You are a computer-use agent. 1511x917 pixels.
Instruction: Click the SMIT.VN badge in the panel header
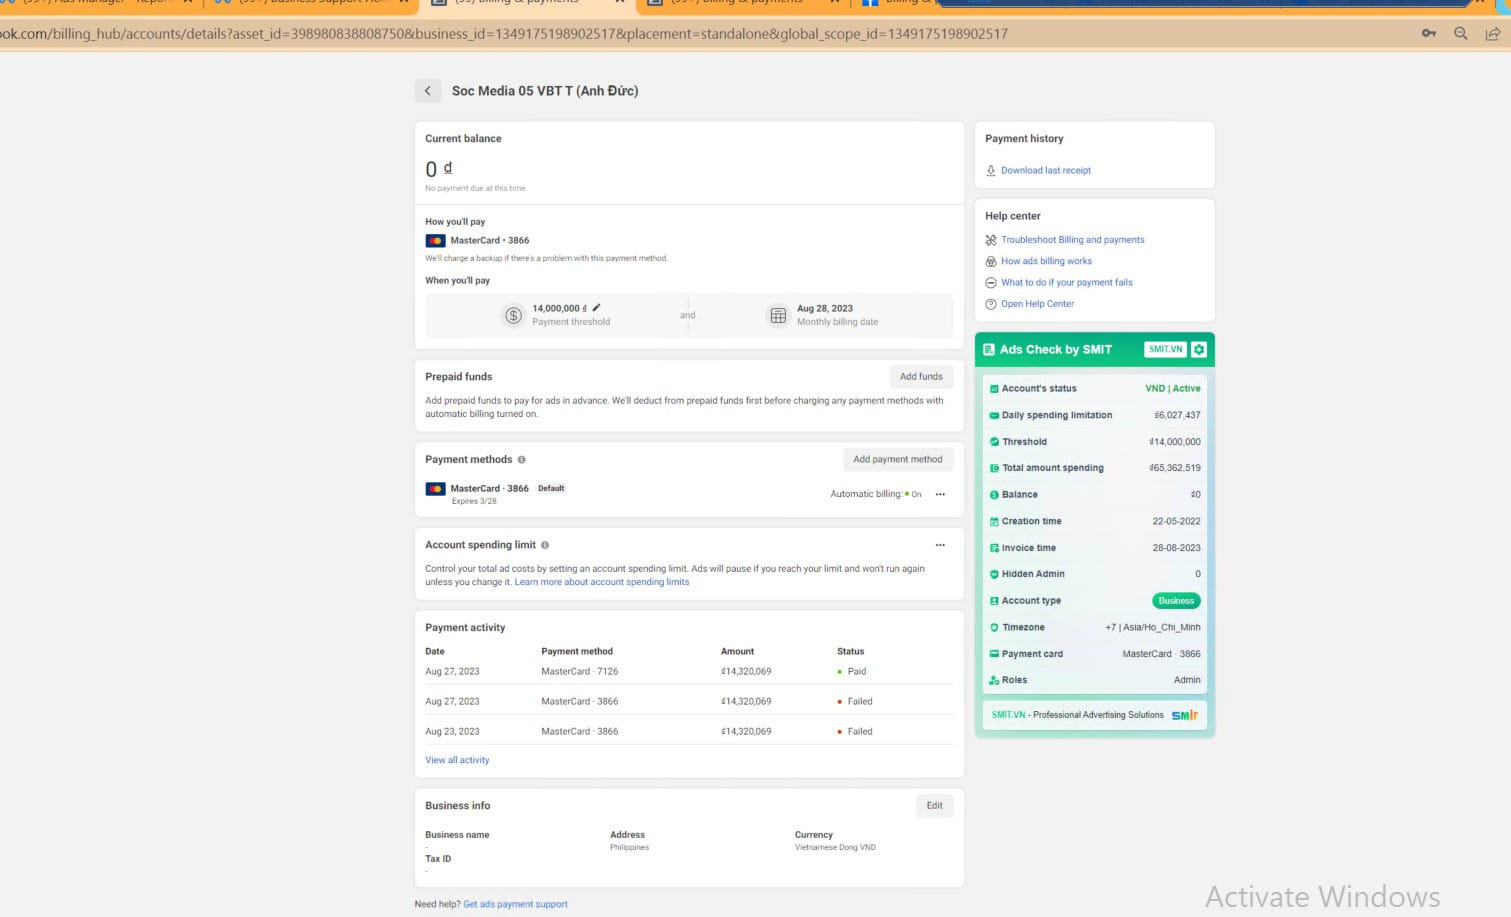(1165, 350)
